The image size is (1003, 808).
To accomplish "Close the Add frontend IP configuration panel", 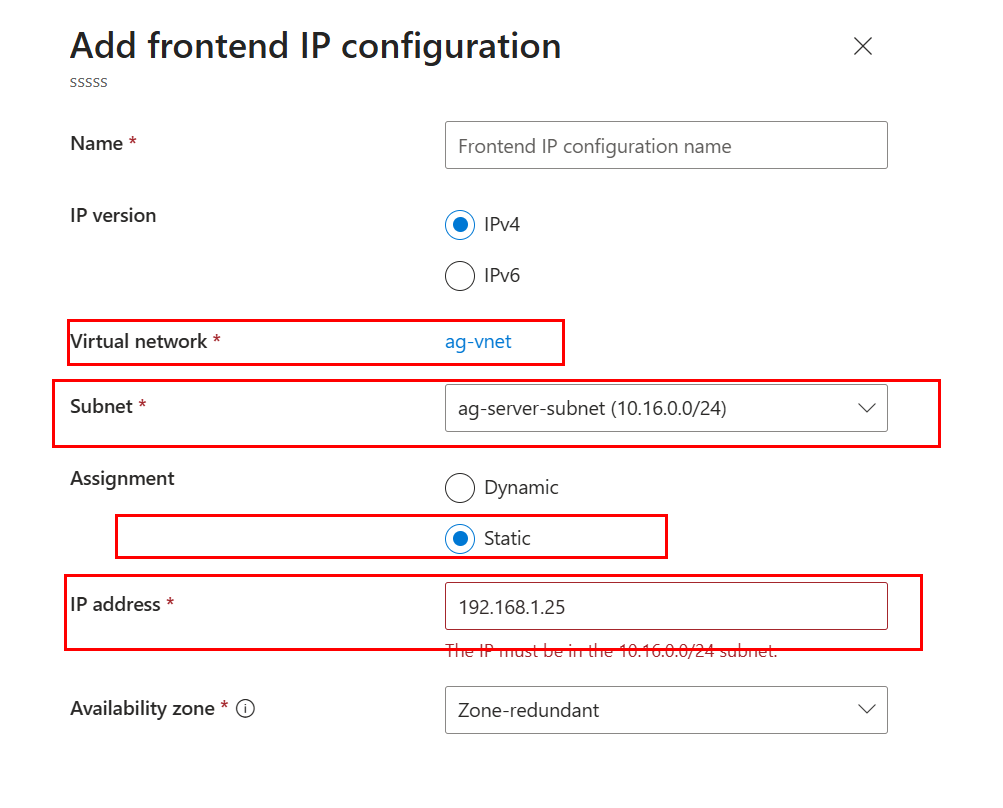I will 863,46.
